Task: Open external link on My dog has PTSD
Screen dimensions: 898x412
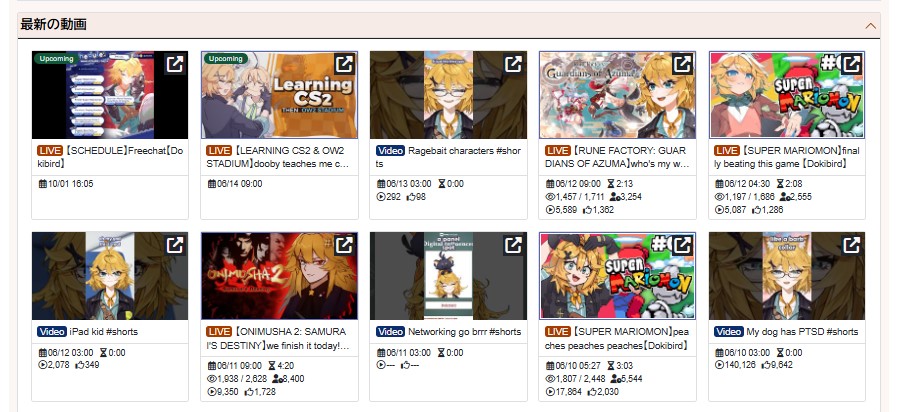Action: point(852,245)
